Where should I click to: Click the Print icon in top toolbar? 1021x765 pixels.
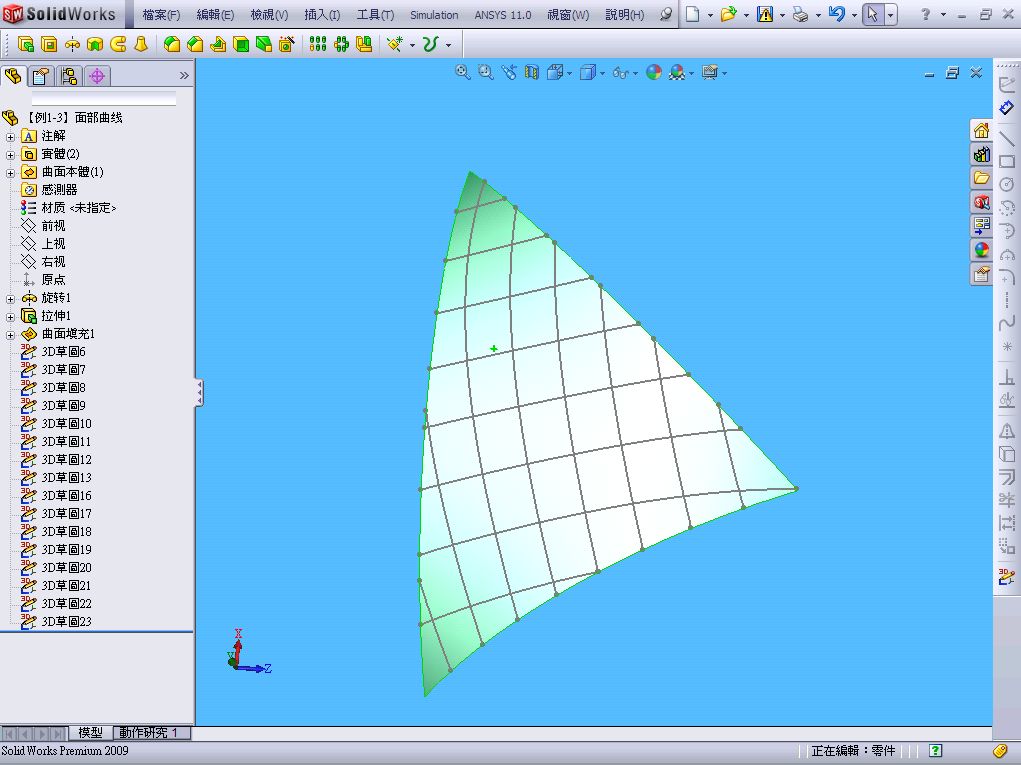(801, 14)
